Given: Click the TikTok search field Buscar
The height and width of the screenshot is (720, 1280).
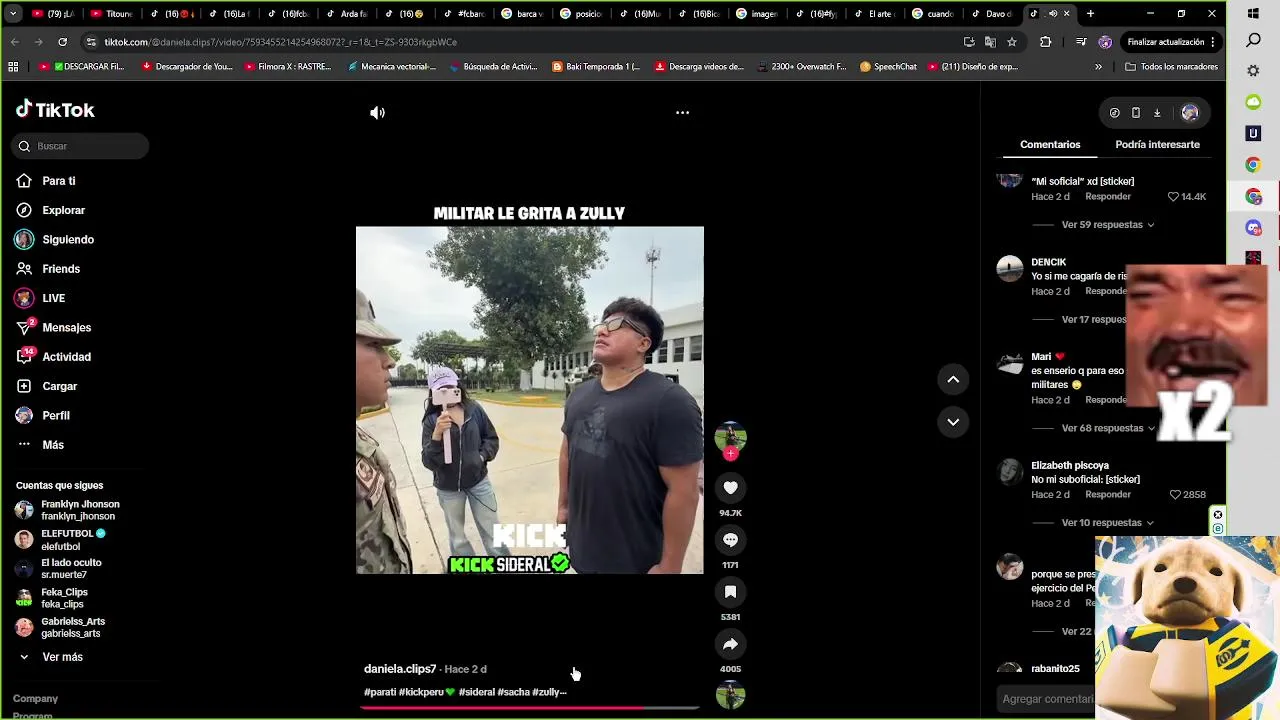Looking at the screenshot, I should coord(82,146).
